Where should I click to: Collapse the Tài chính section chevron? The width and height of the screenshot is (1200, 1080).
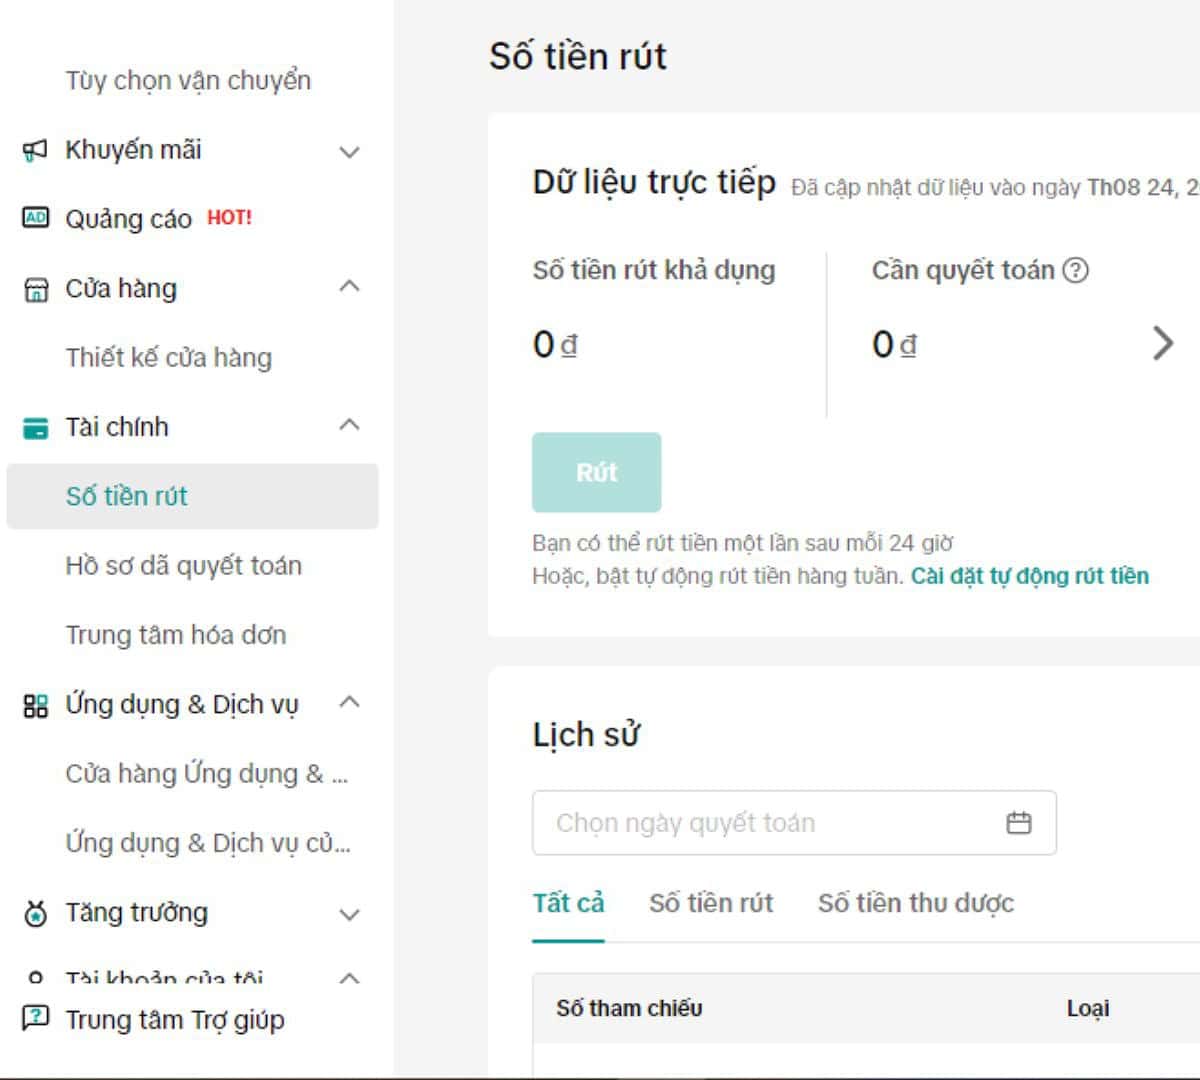pyautogui.click(x=349, y=425)
